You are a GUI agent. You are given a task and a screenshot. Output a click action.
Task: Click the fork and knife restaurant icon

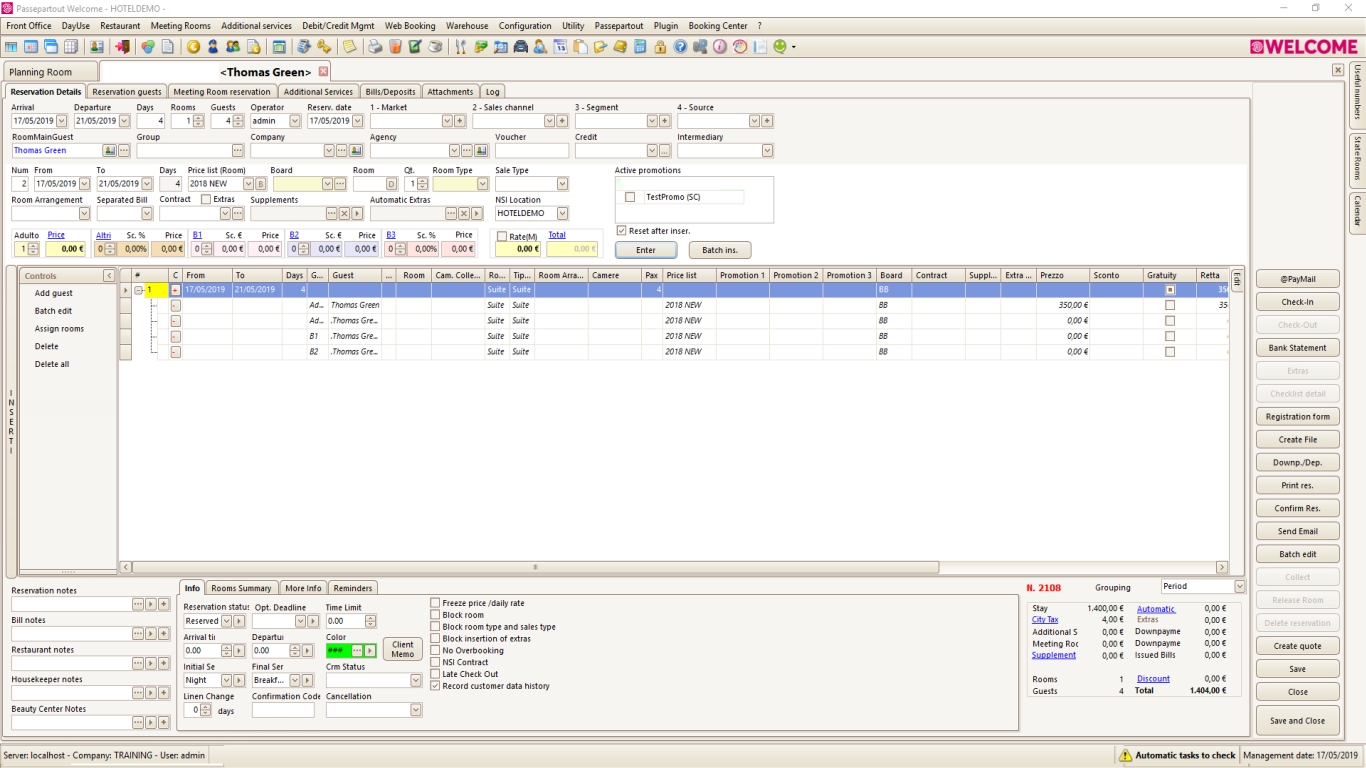pyautogui.click(x=461, y=47)
